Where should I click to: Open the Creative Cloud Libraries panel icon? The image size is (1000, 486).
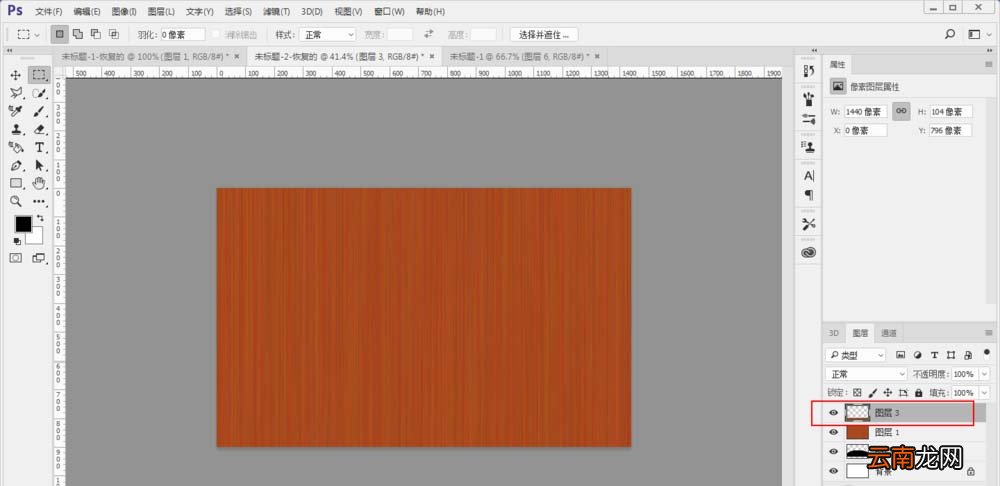[x=809, y=253]
